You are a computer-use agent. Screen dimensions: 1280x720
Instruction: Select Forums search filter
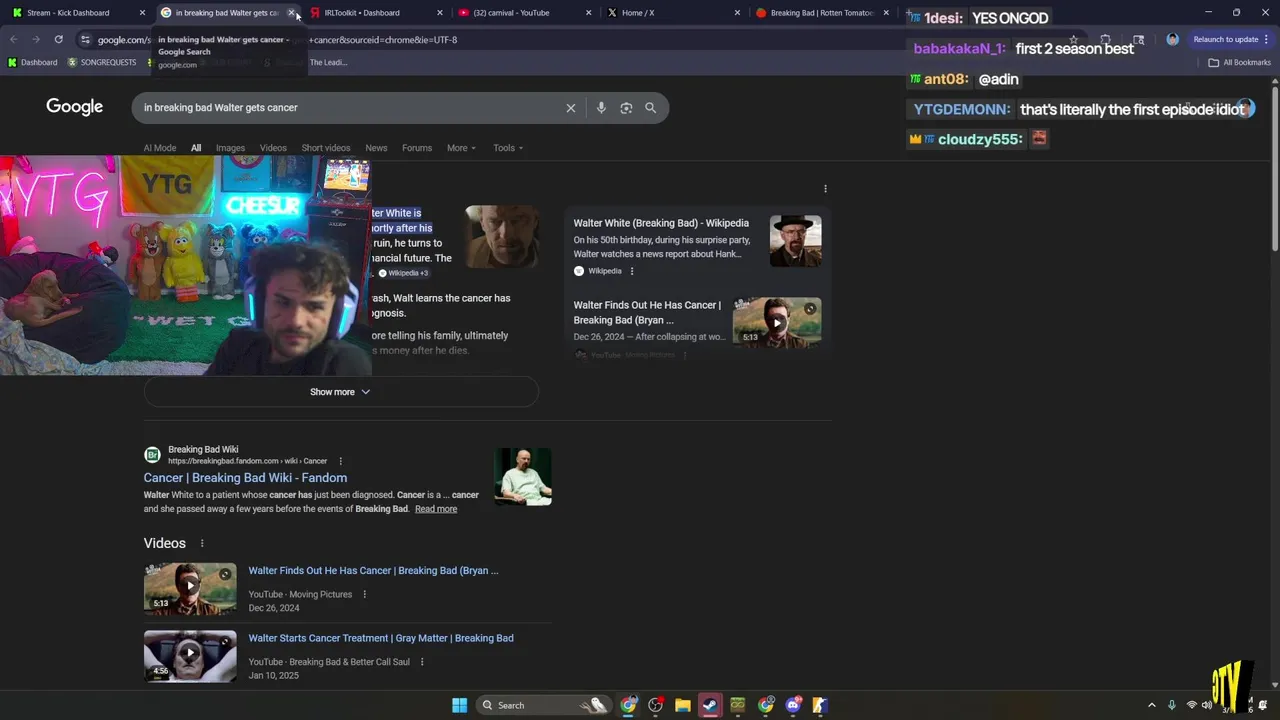pos(417,148)
